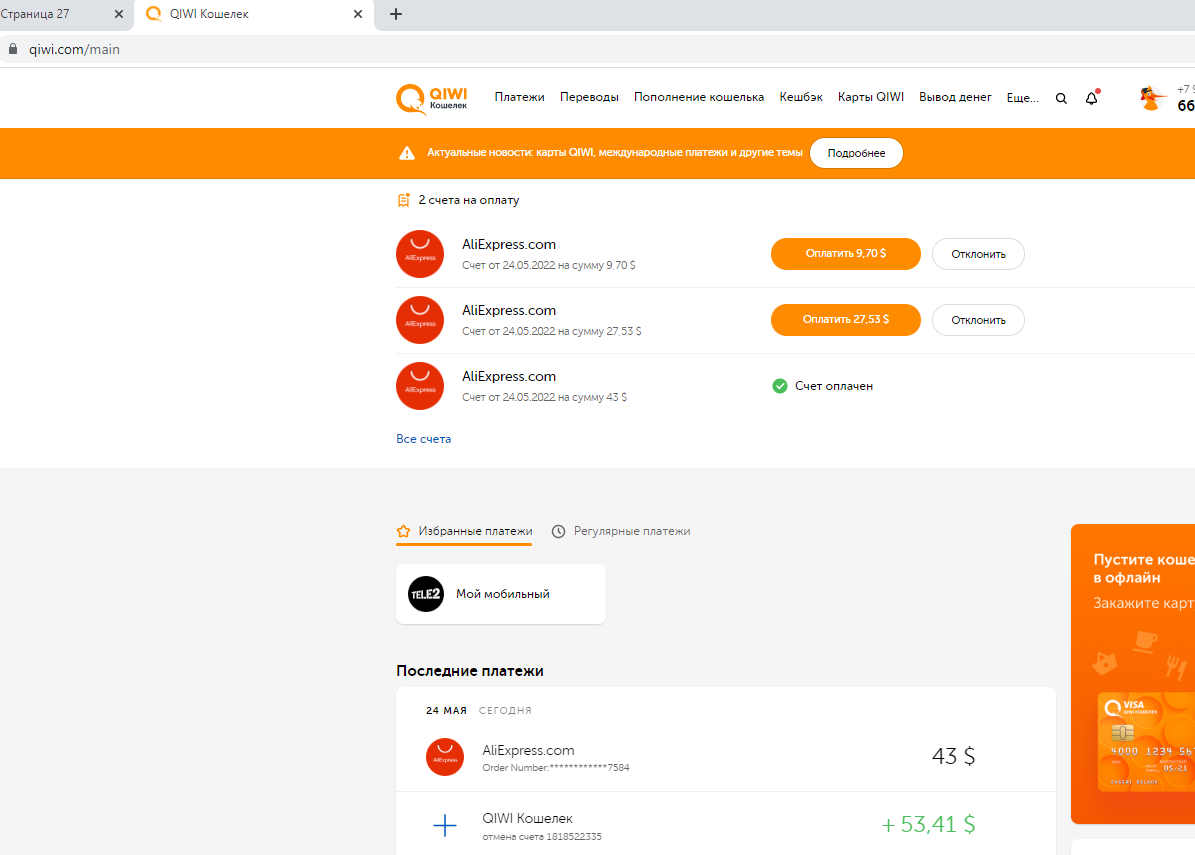Screen dimensions: 1195x855
Task: Open Пополнение кошелька menu item
Action: pos(699,97)
